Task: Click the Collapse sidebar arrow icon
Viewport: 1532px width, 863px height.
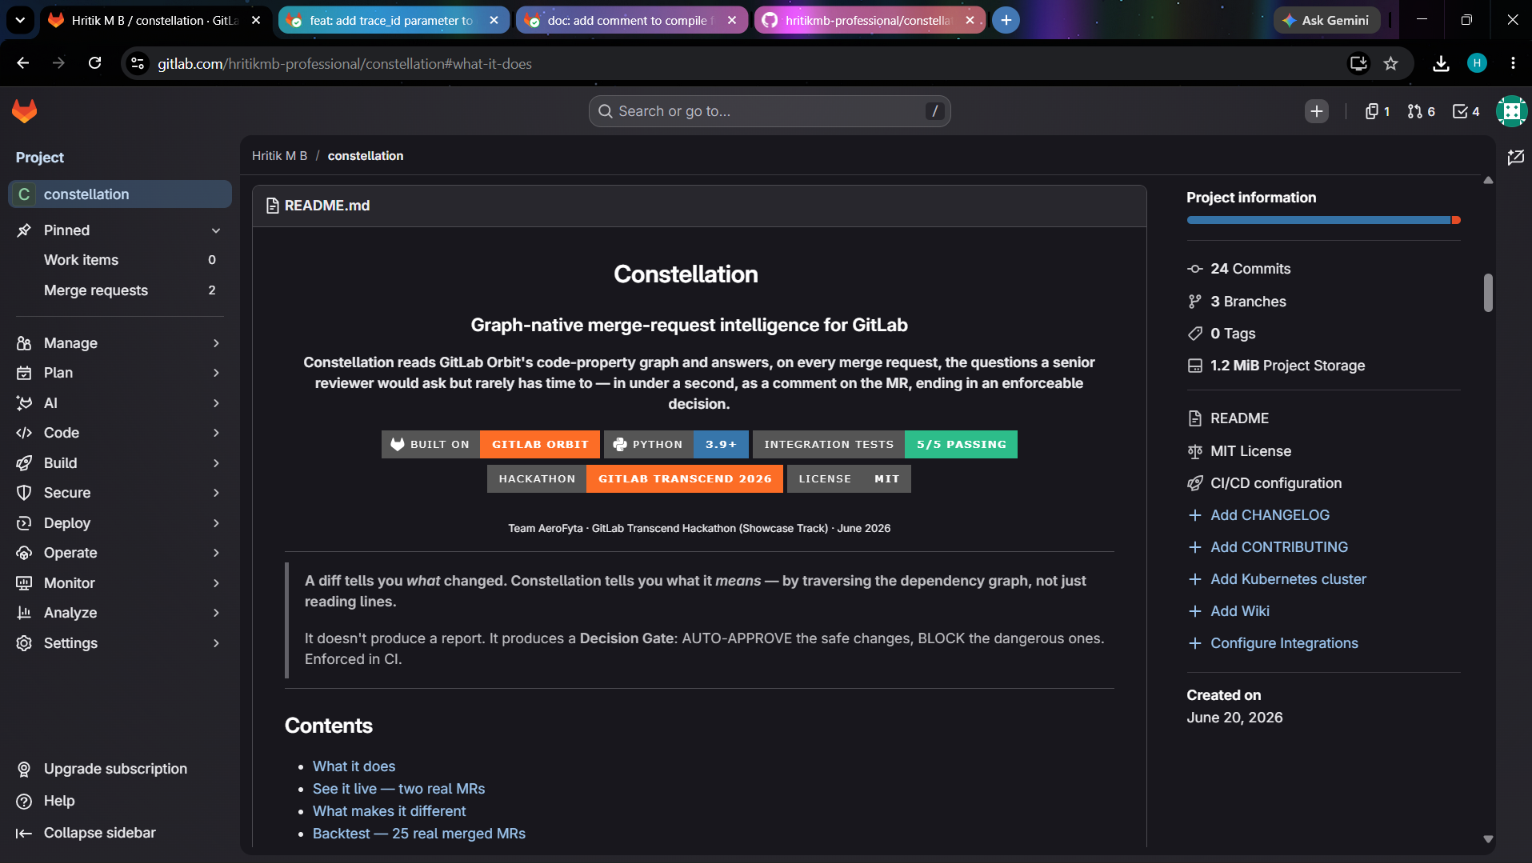Action: (x=24, y=833)
